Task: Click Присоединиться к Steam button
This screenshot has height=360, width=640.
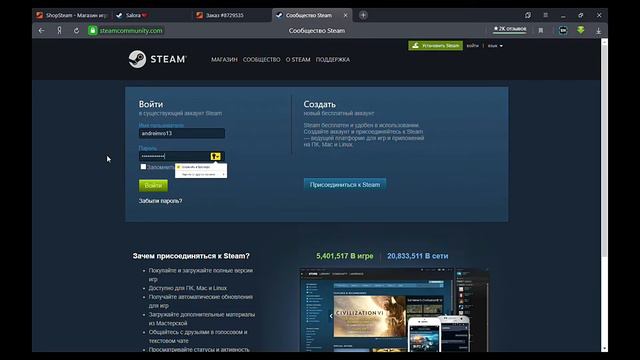Action: click(345, 184)
